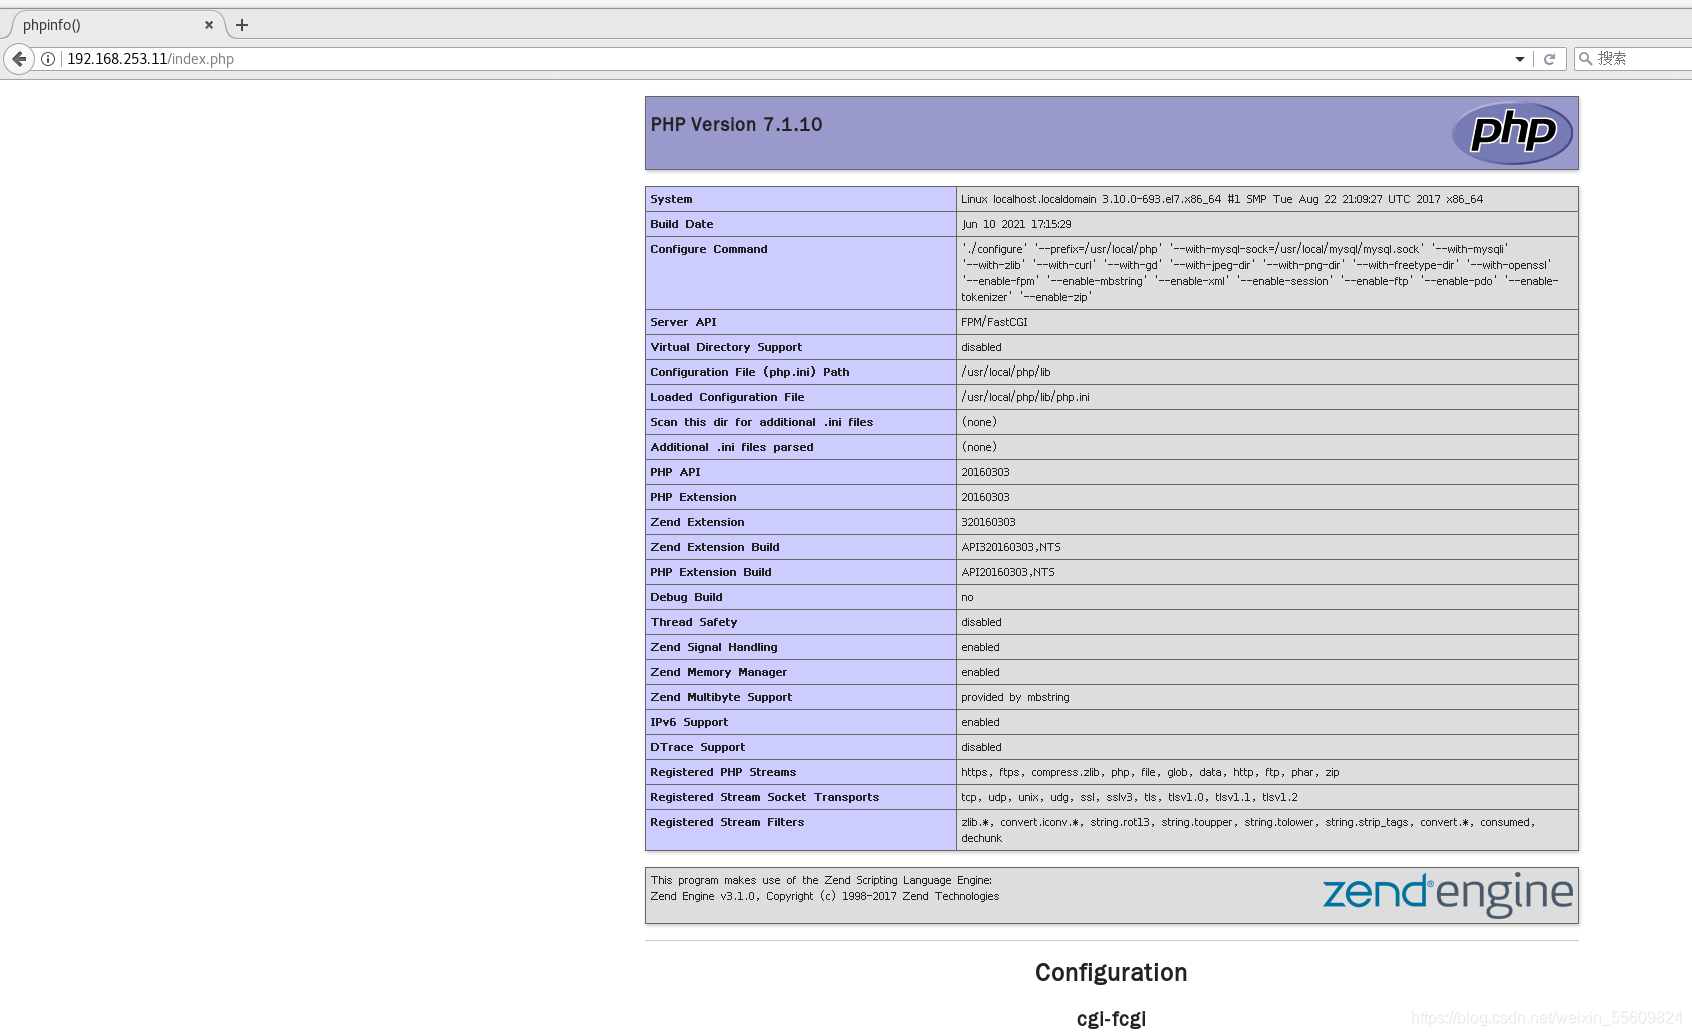
Task: Click the Zend Extension Build label
Action: tap(715, 547)
